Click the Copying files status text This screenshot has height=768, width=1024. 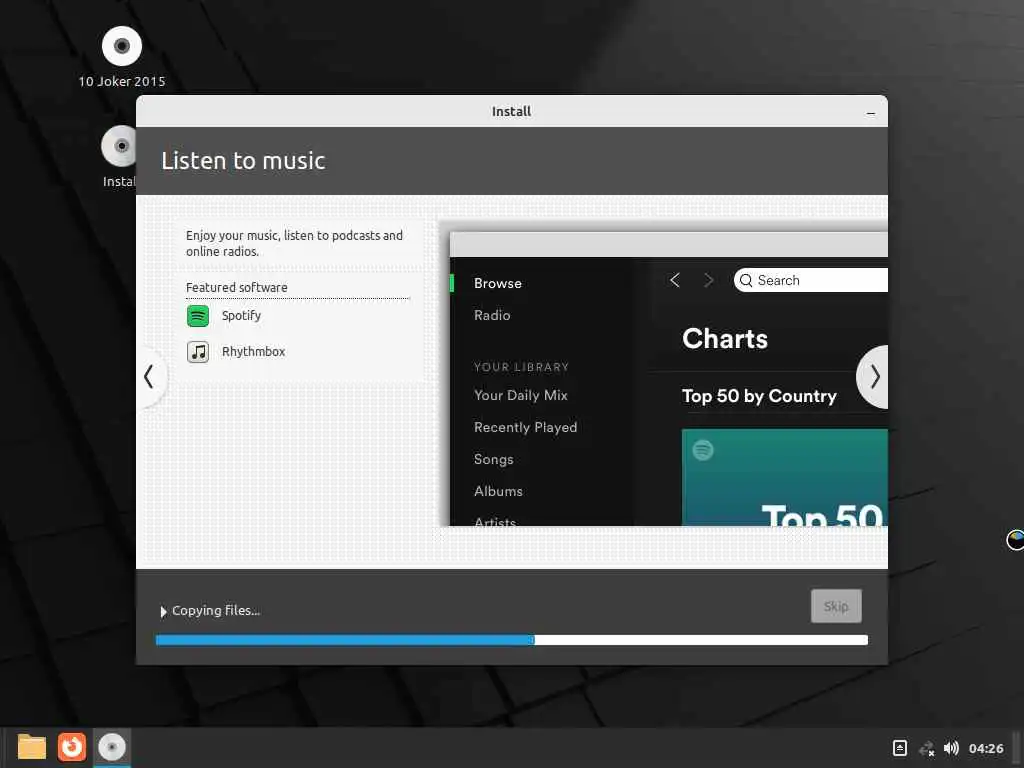216,611
